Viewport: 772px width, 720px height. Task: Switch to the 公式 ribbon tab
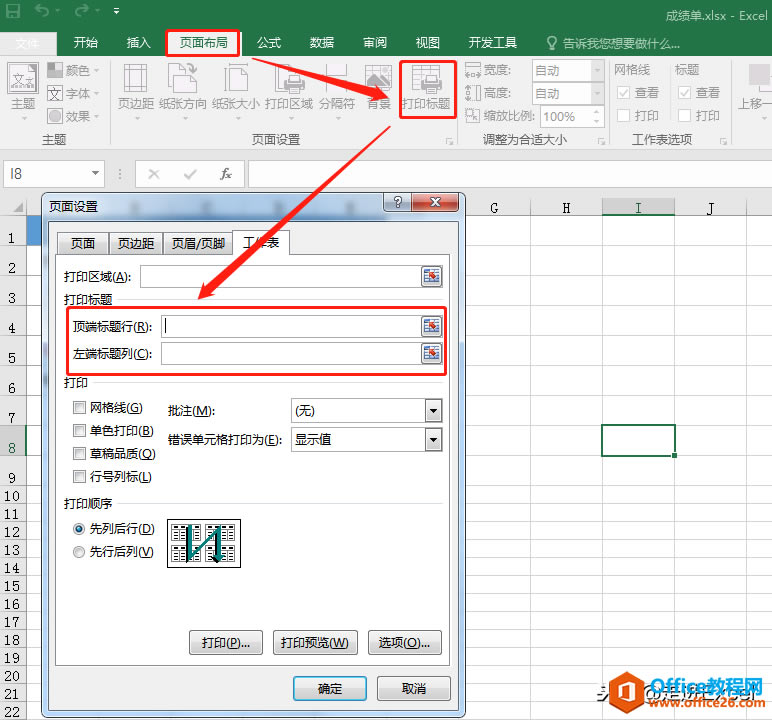click(269, 43)
